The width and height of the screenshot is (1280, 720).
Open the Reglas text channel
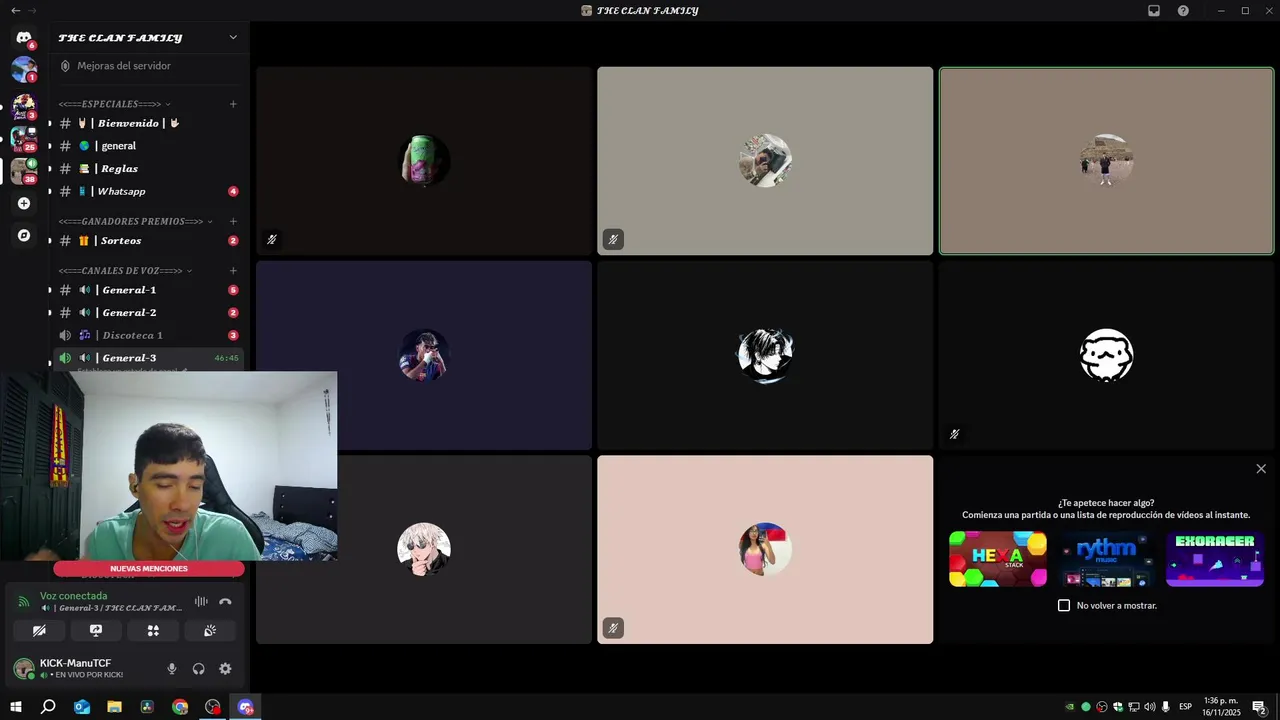point(147,169)
